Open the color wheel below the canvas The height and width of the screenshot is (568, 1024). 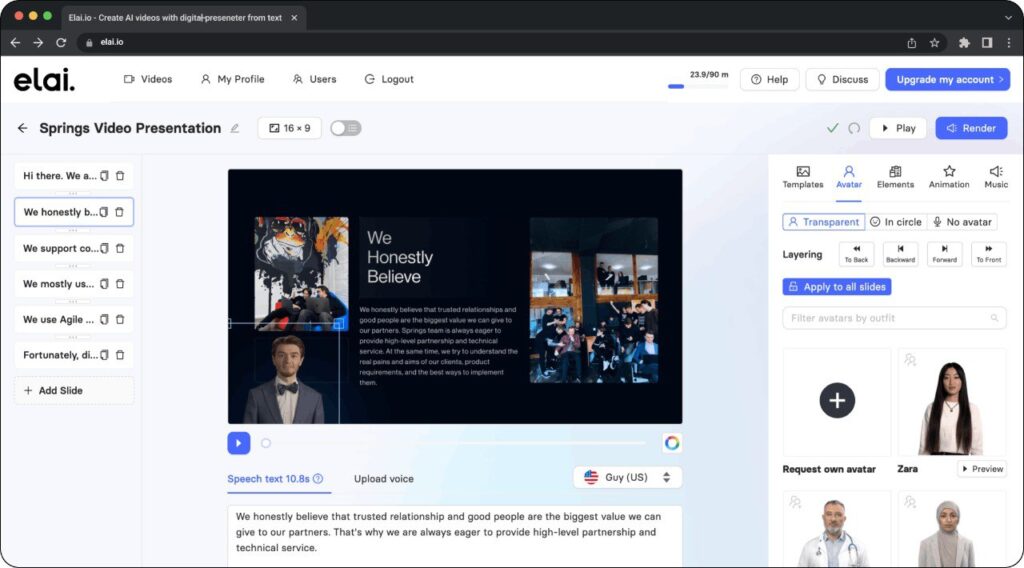click(672, 443)
